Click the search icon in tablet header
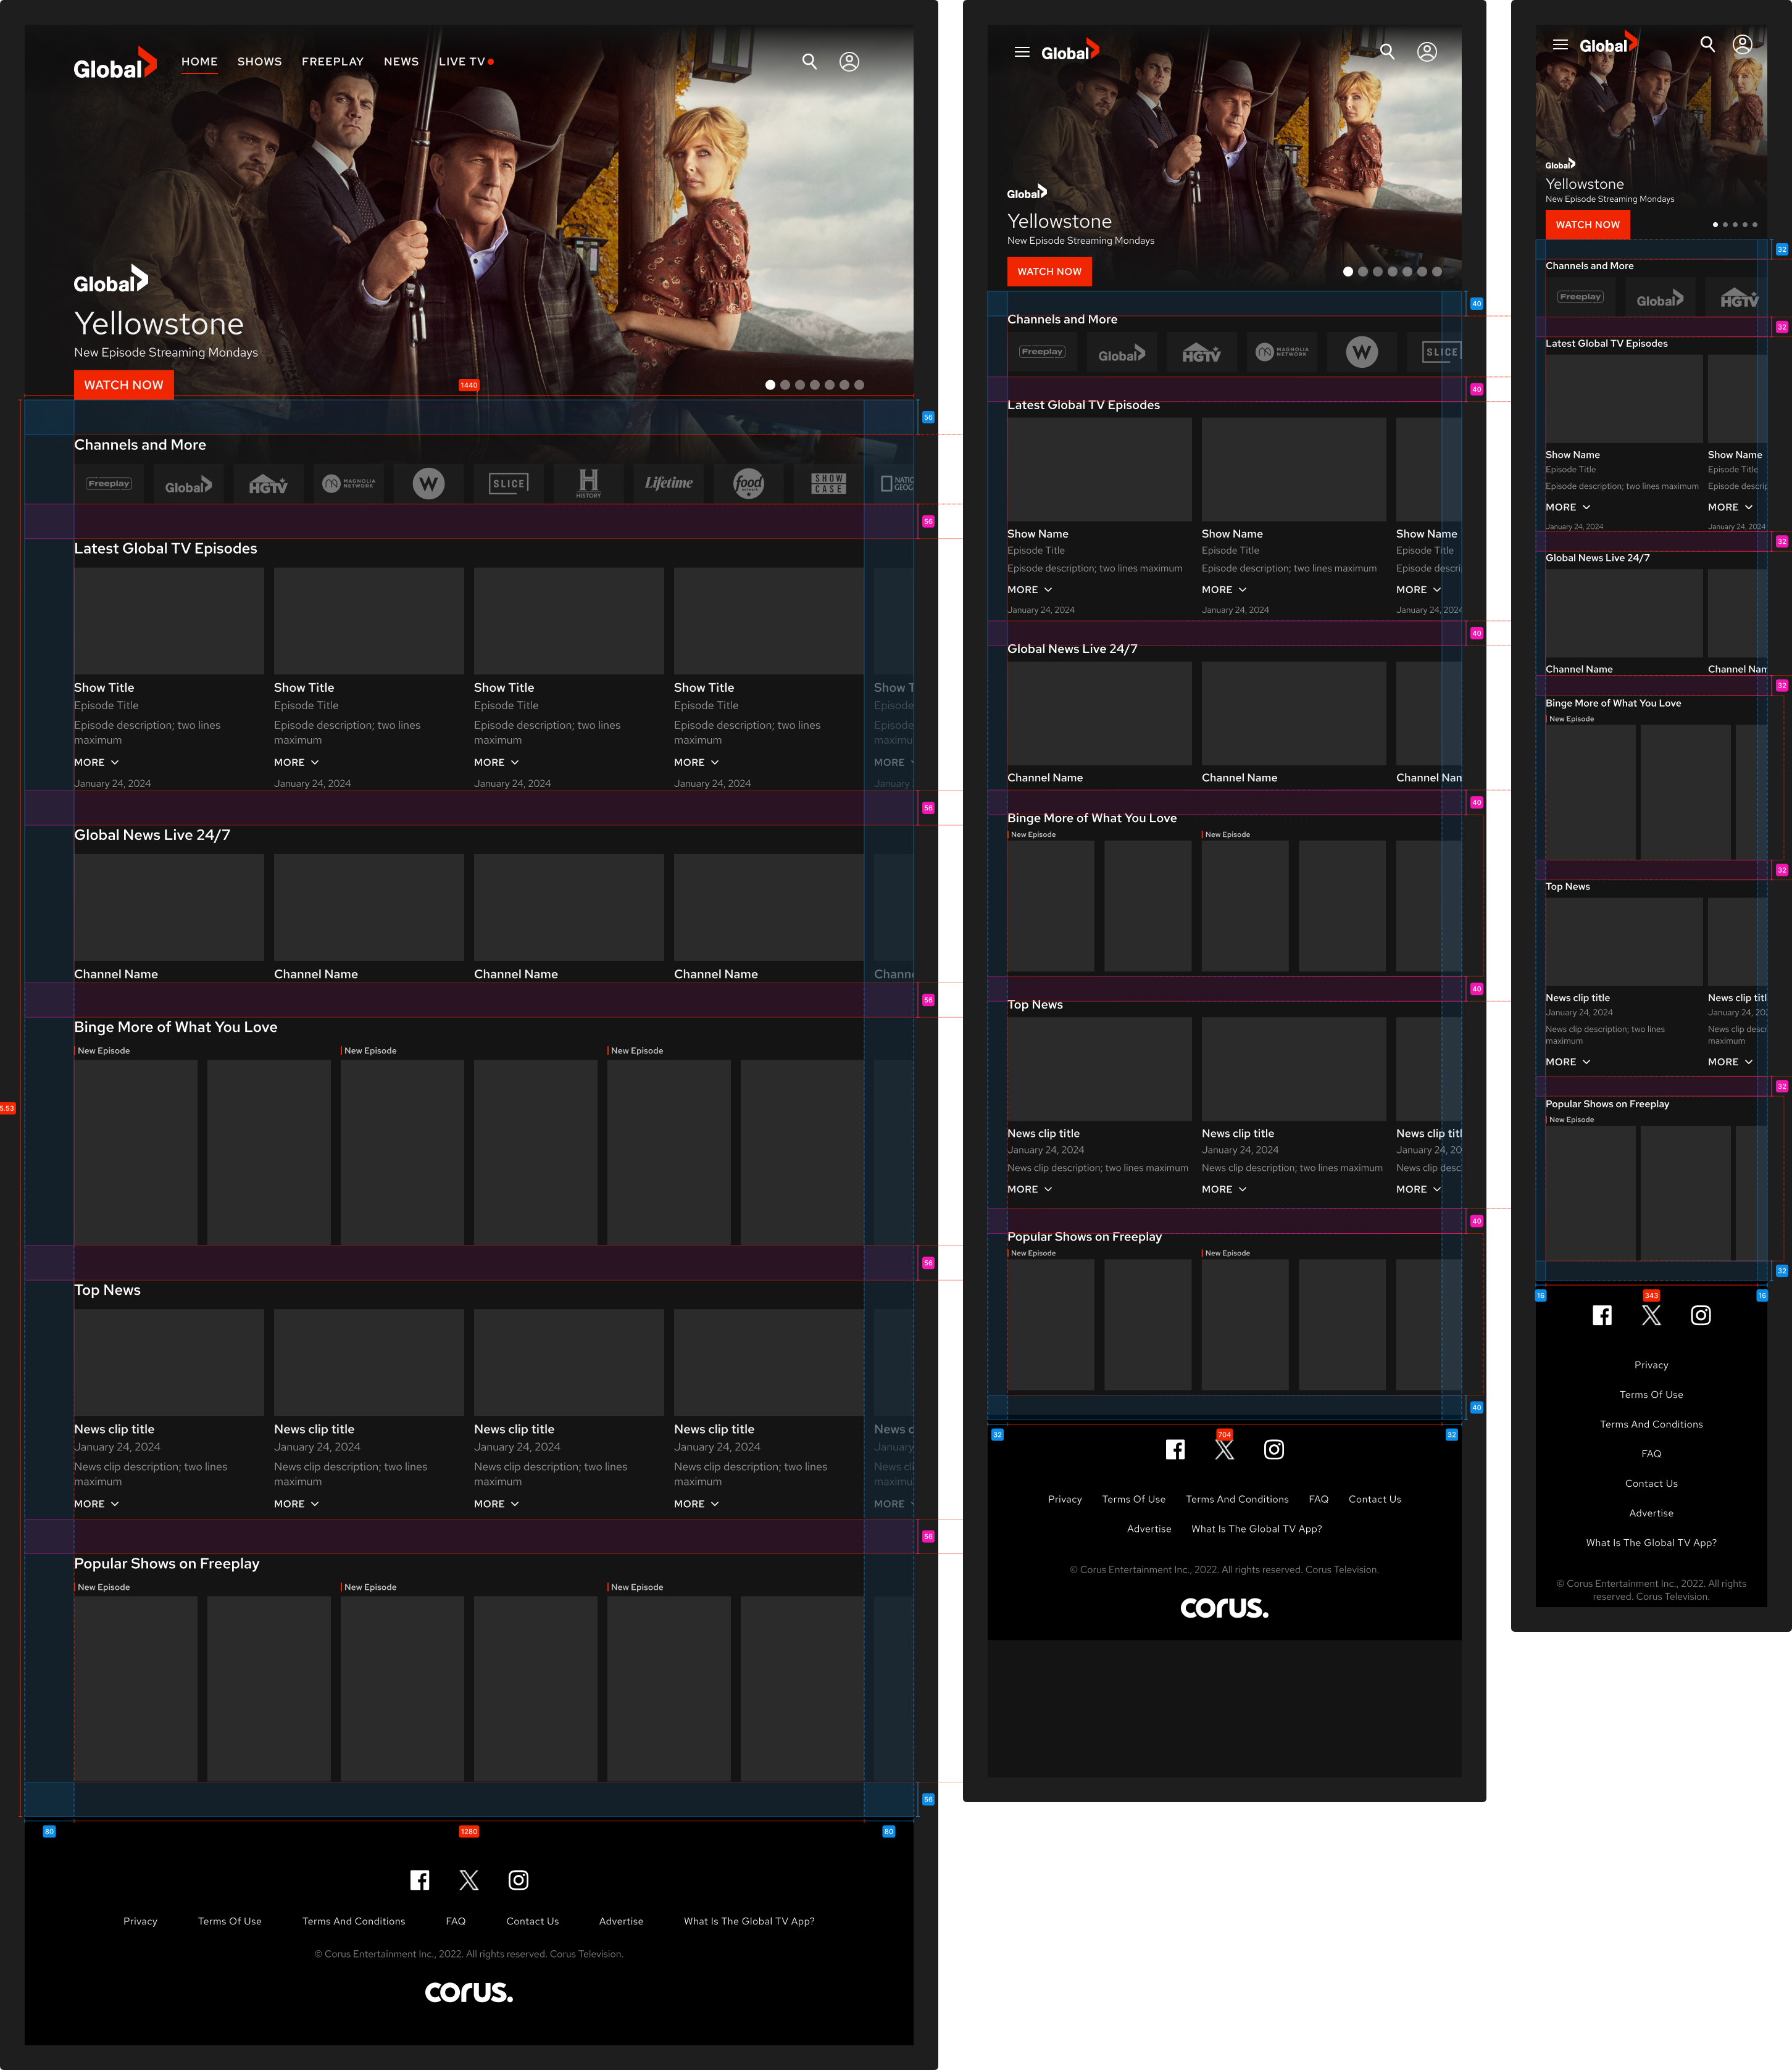1792x2070 pixels. click(x=1387, y=52)
